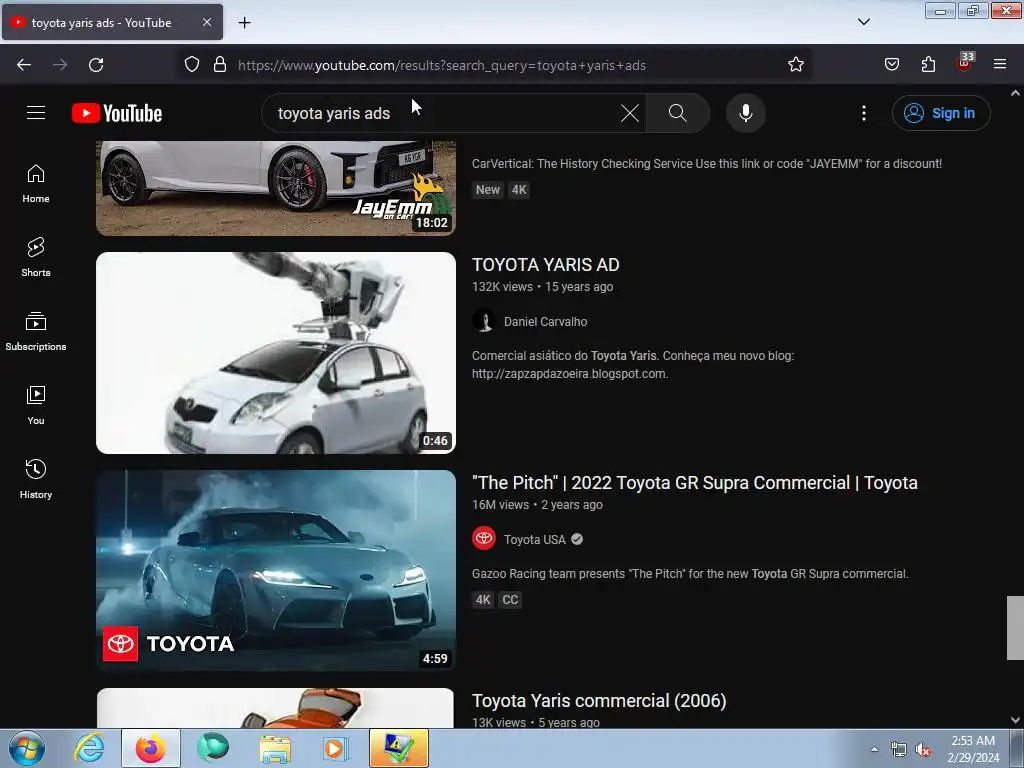This screenshot has width=1024, height=768.
Task: Visit the Daniel Carvalho channel name
Action: click(x=545, y=321)
